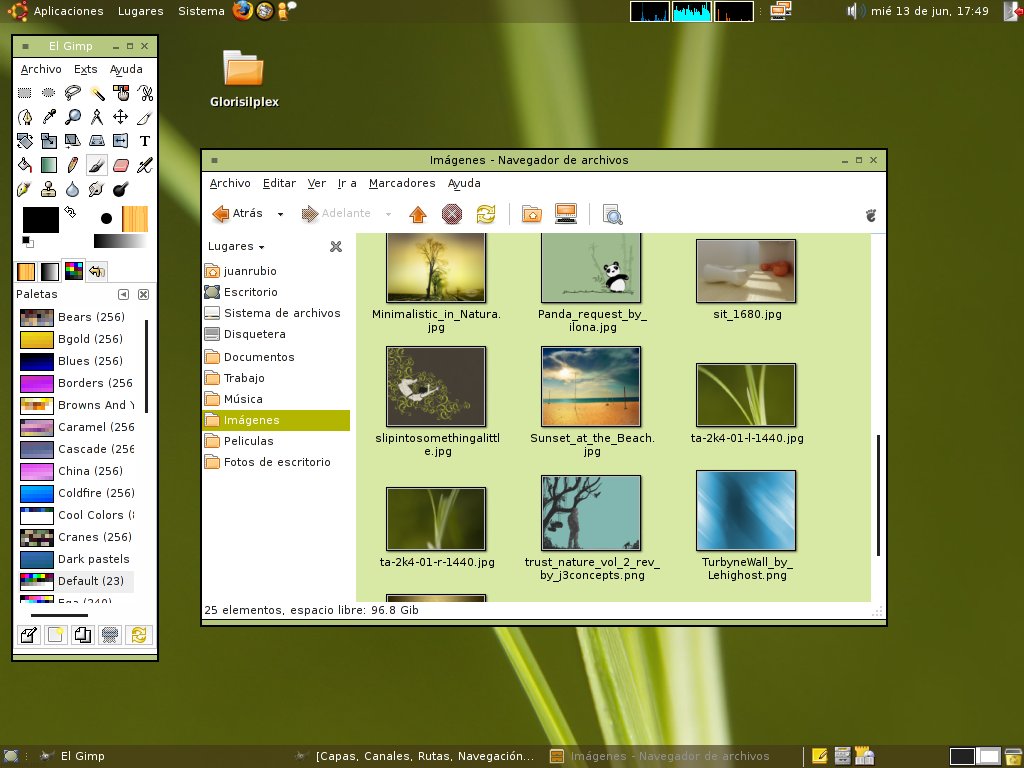
Task: Switch to the Gradients tab in Gimp dock
Action: [x=50, y=271]
